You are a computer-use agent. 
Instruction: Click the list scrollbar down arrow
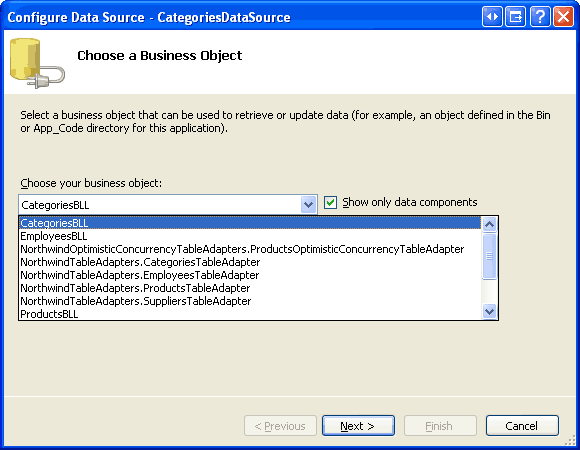pos(489,312)
